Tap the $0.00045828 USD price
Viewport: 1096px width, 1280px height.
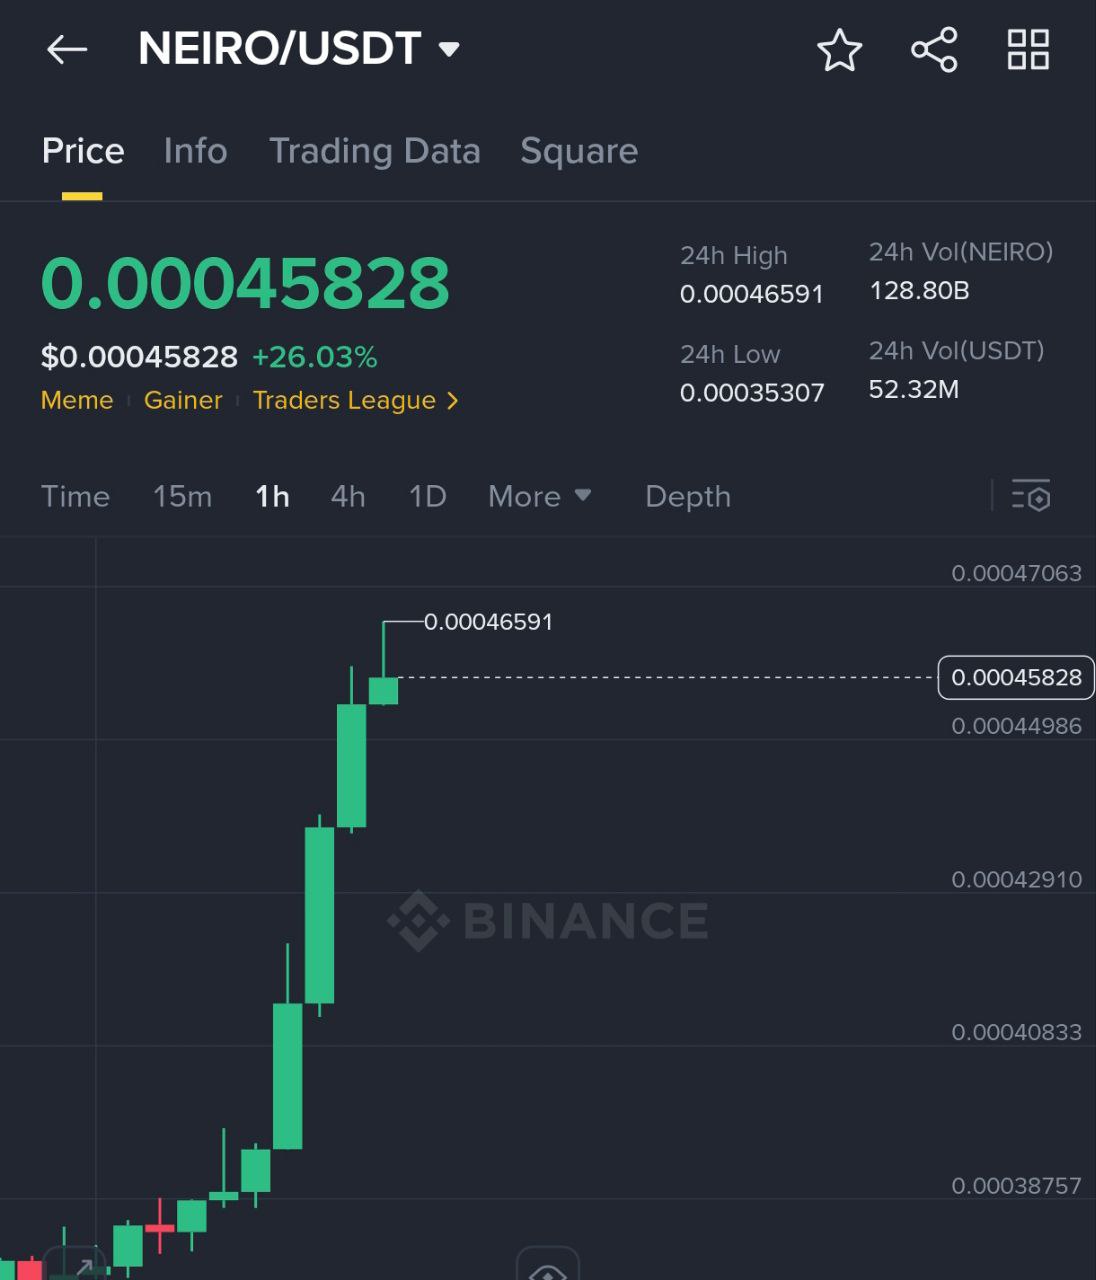point(139,357)
